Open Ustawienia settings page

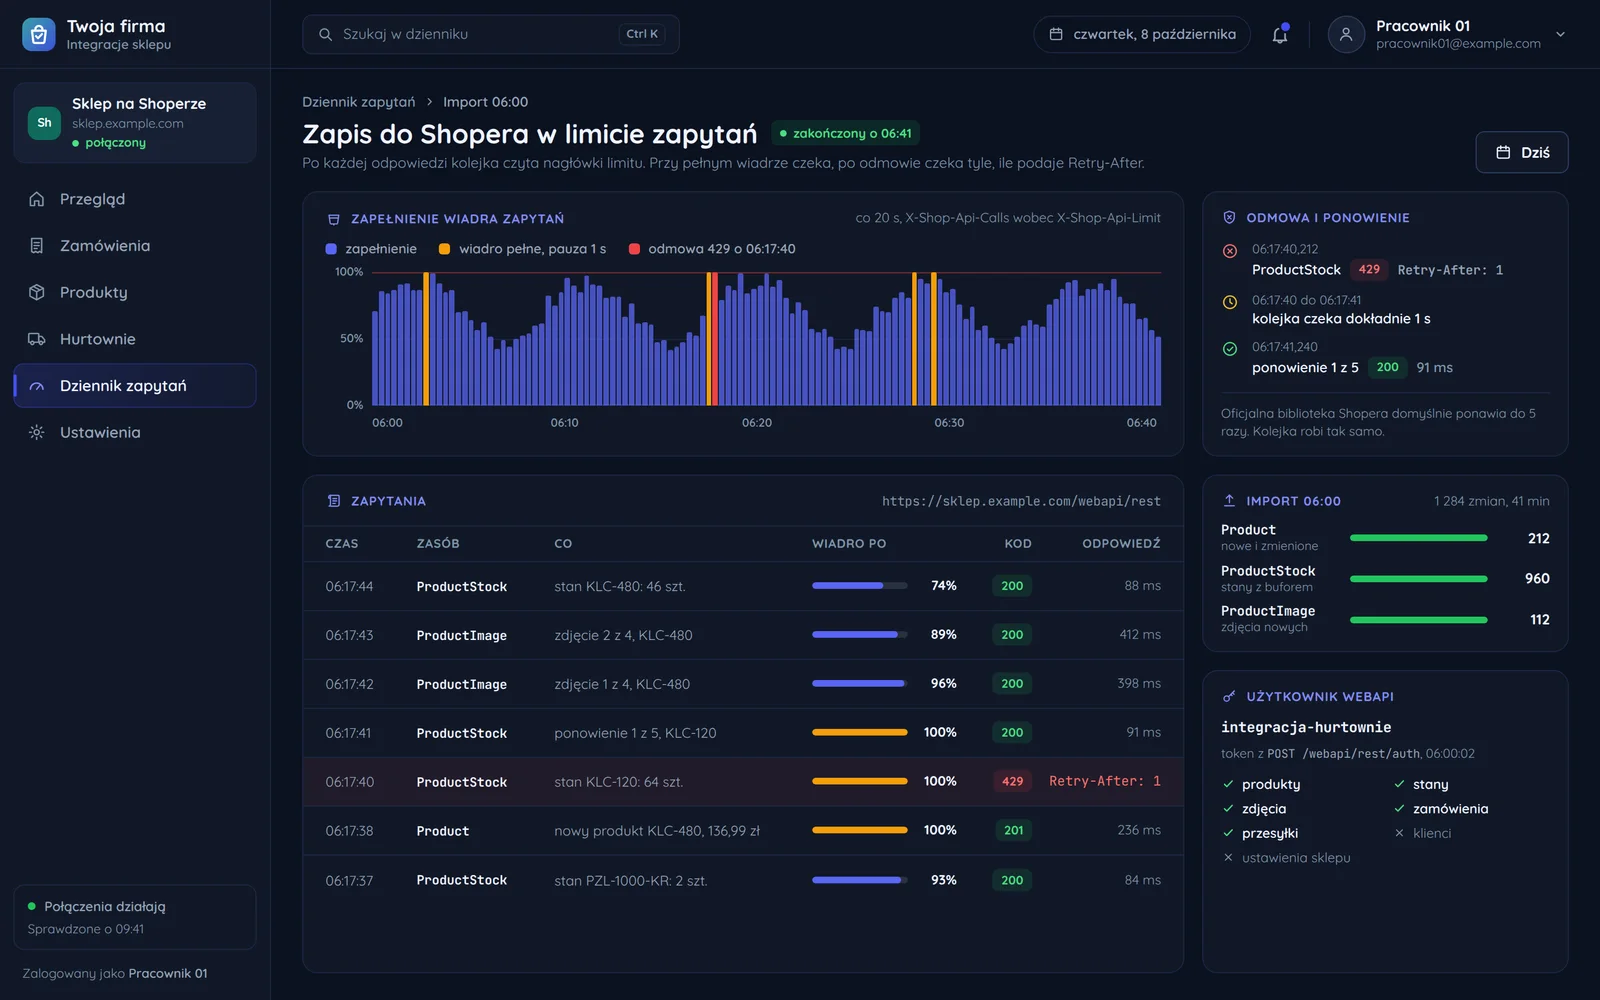tap(135, 432)
